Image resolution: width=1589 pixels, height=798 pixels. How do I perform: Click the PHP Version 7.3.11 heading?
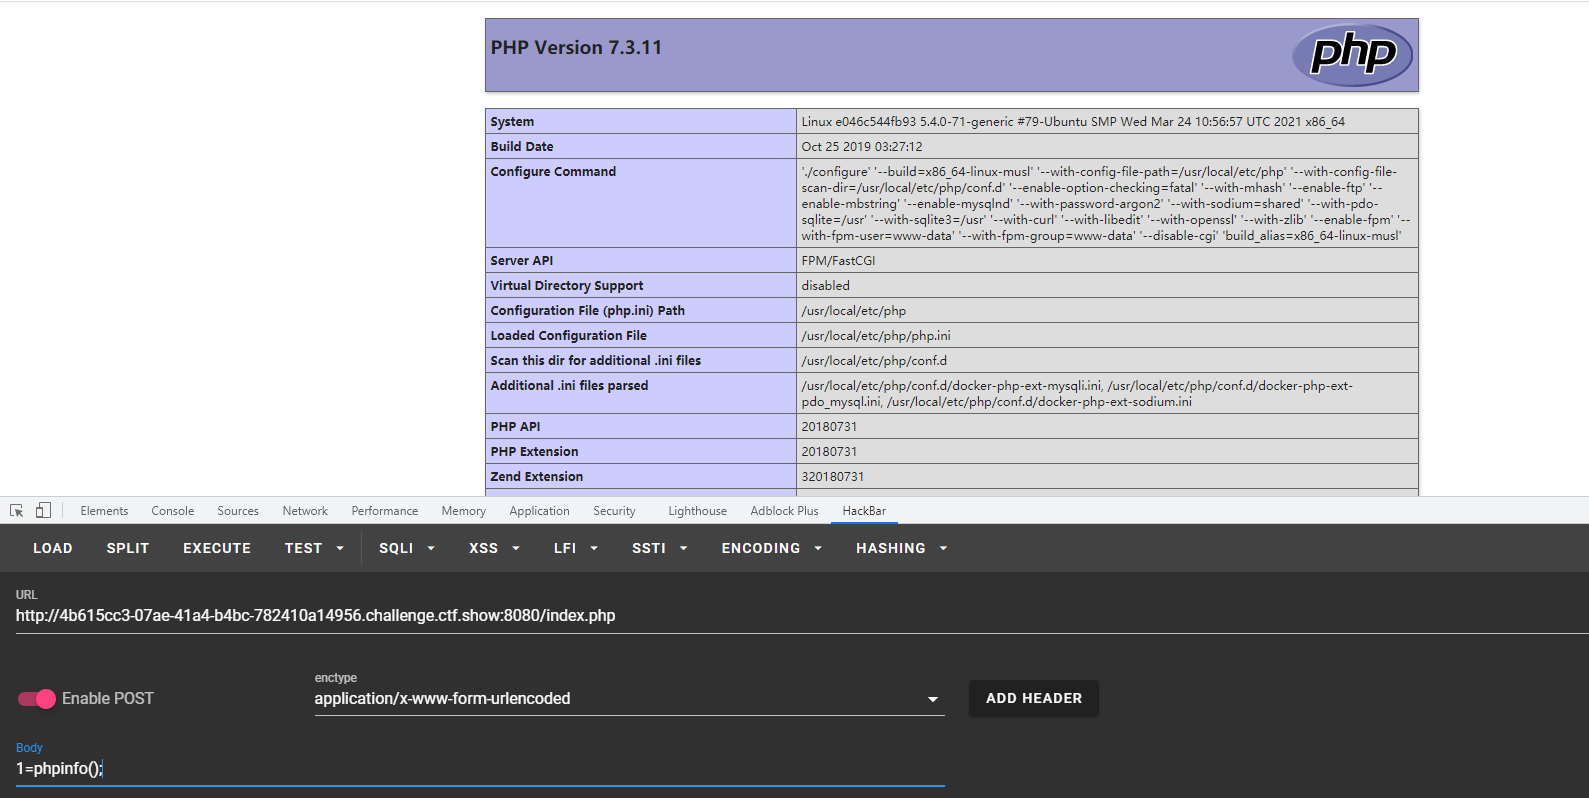[576, 47]
